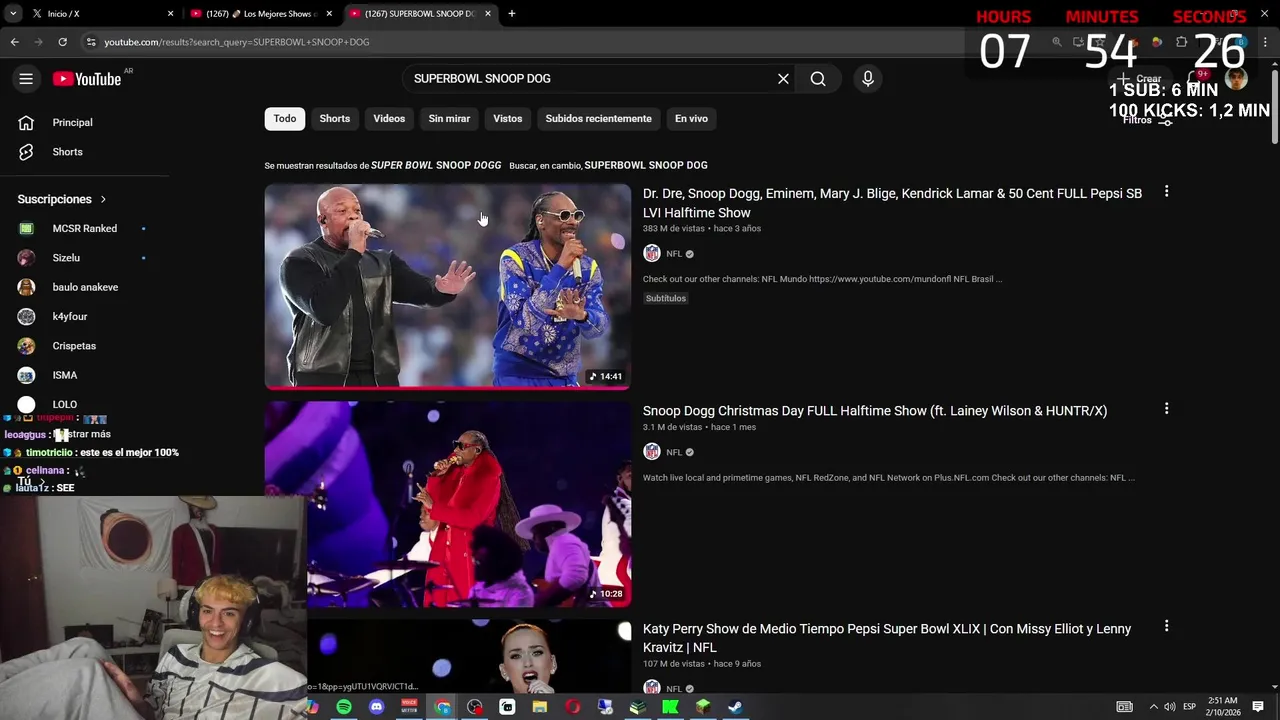Open the Windows notification center
This screenshot has width=1280, height=720.
point(1258,707)
